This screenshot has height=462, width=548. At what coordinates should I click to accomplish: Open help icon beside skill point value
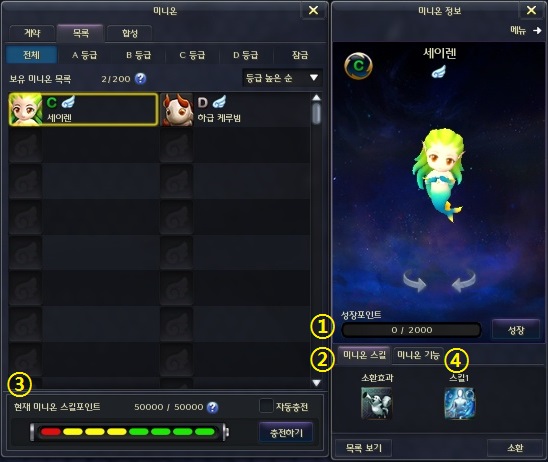pos(212,407)
